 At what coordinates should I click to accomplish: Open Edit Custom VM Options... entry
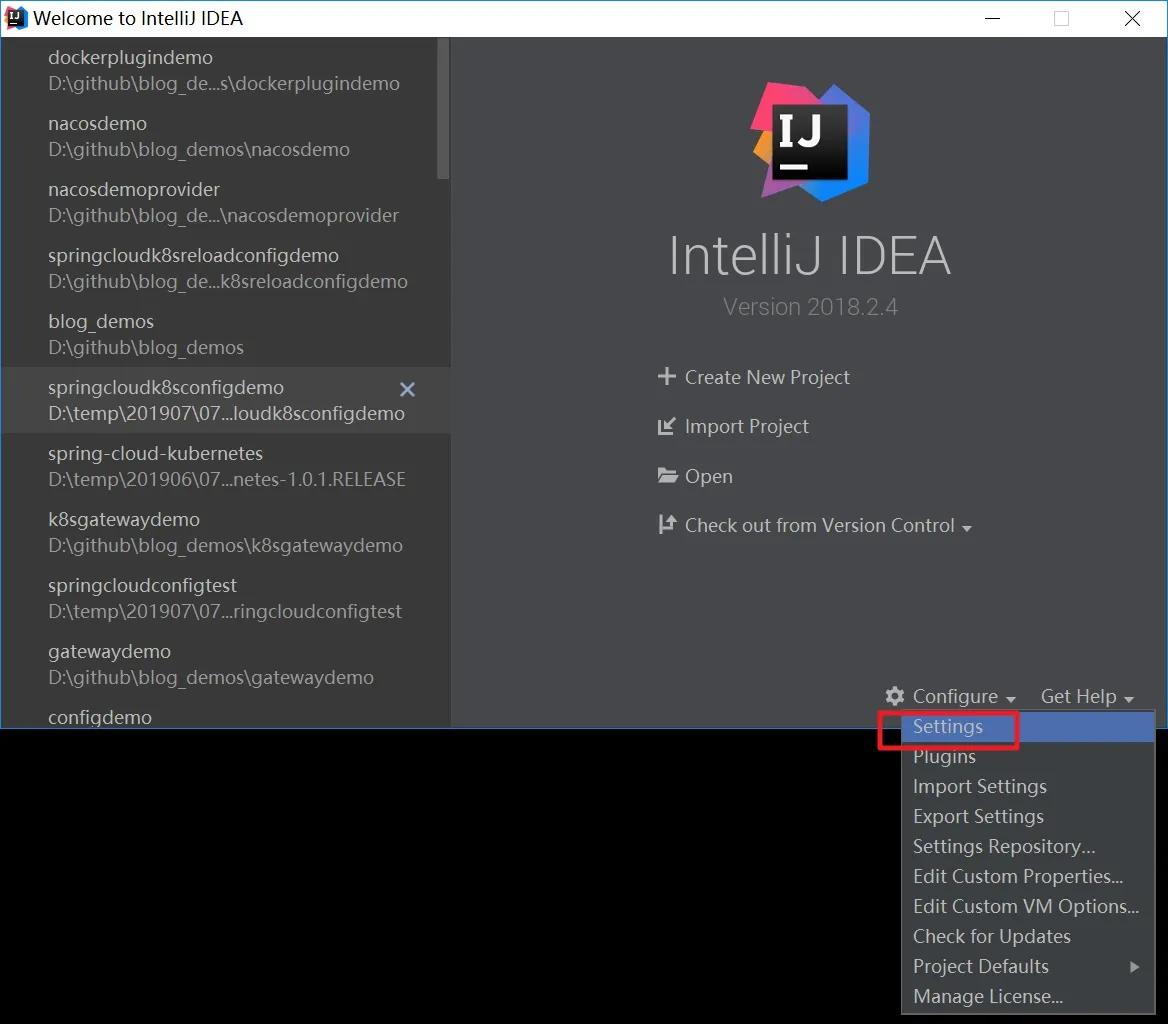point(1028,906)
